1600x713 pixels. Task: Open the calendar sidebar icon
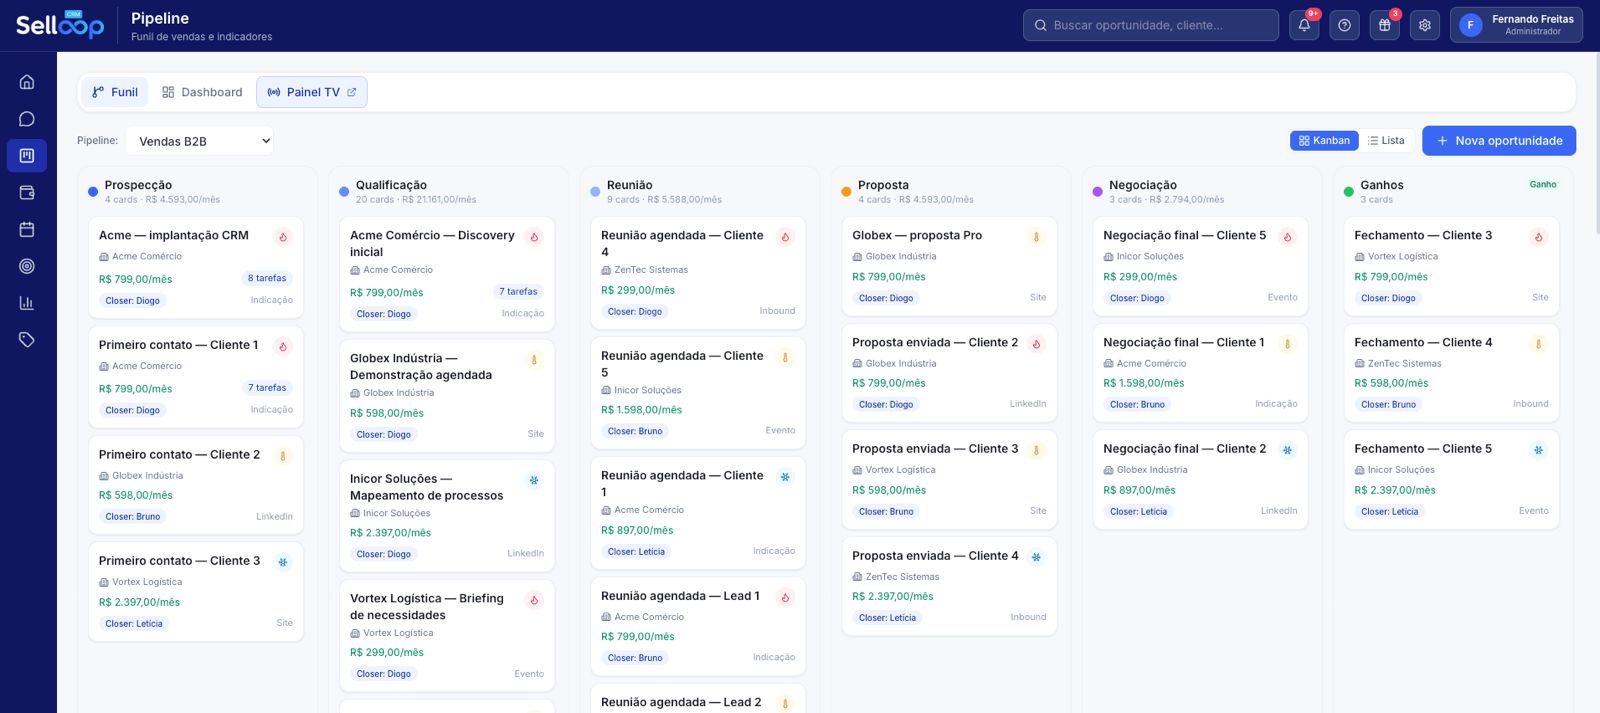coord(27,229)
